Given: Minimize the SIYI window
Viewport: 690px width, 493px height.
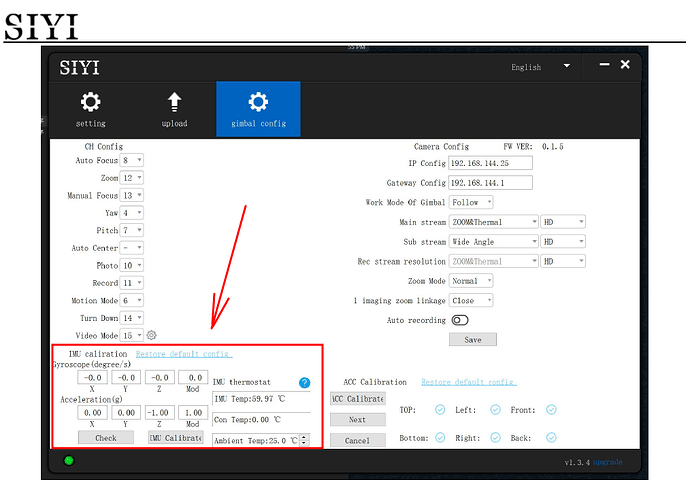Looking at the screenshot, I should point(605,64).
